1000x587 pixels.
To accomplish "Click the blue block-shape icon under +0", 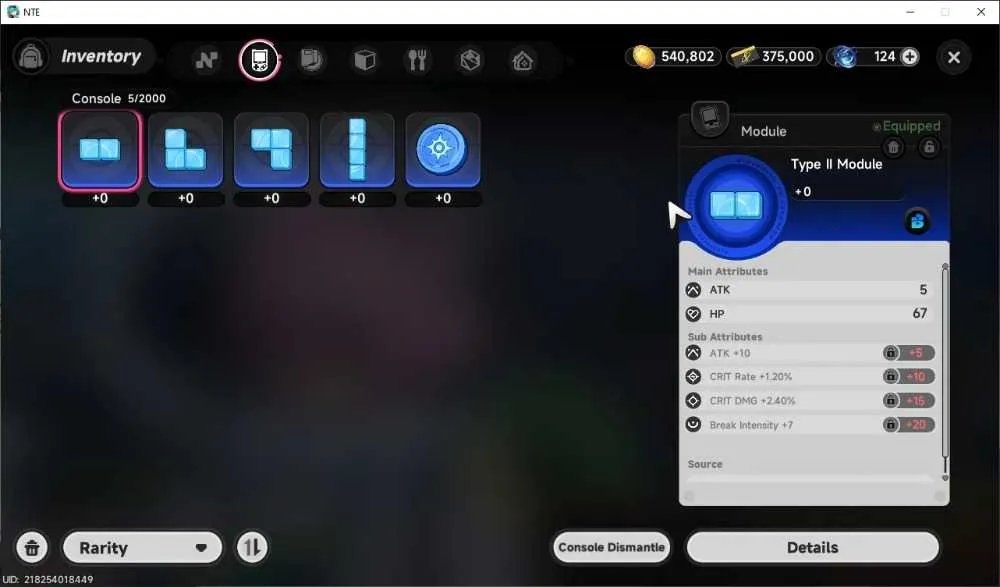I will pos(917,221).
